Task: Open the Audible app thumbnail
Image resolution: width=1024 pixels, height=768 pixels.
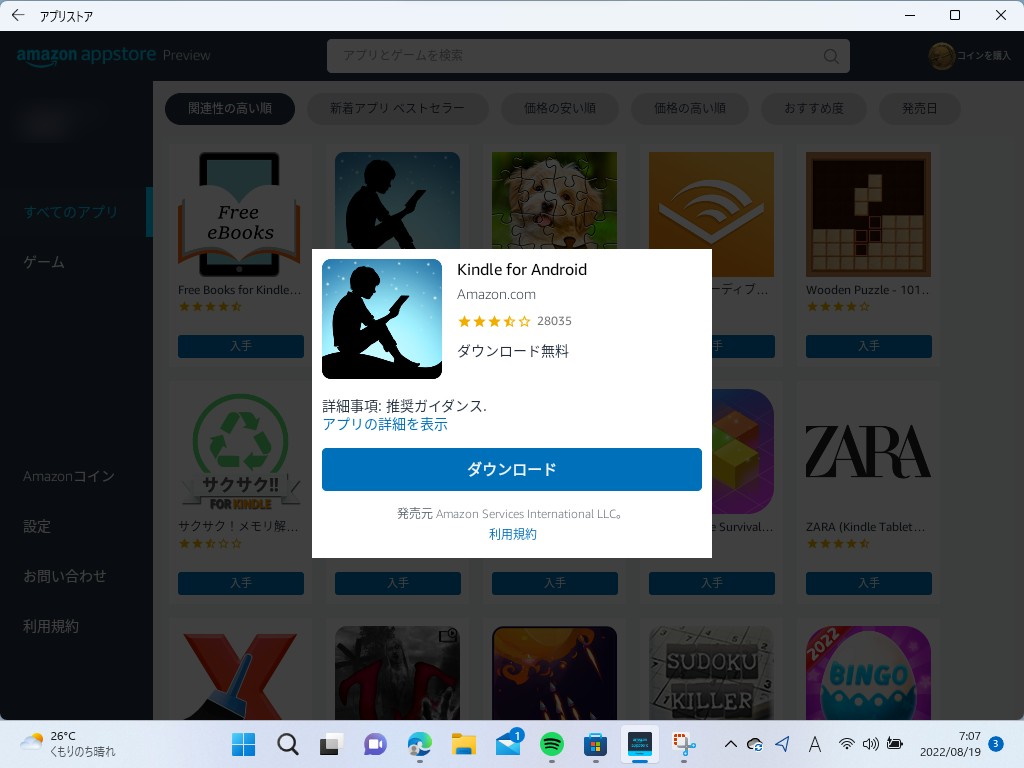Action: [711, 213]
